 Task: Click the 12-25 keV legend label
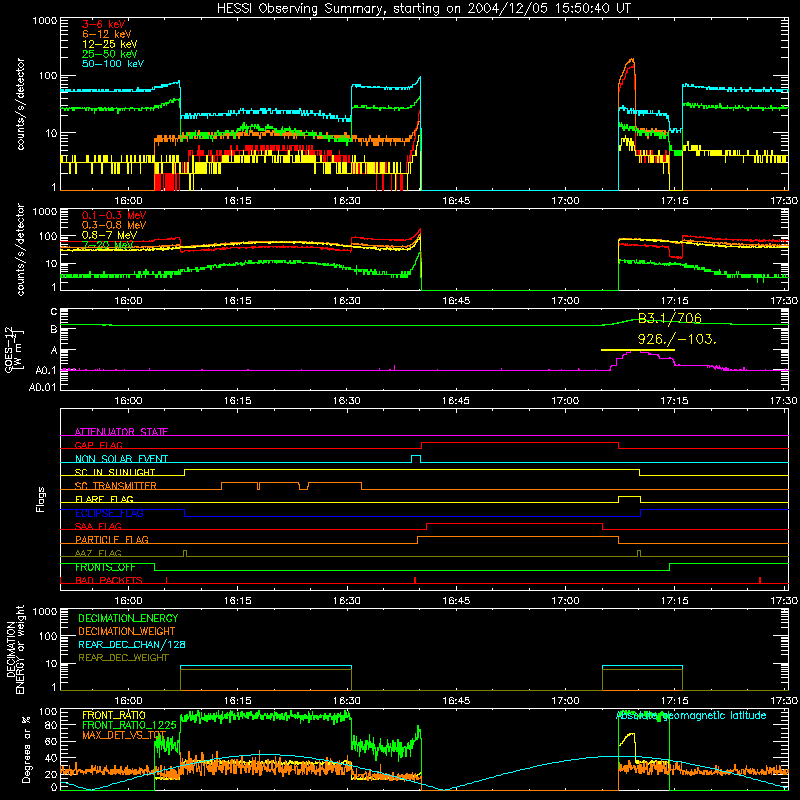110,44
